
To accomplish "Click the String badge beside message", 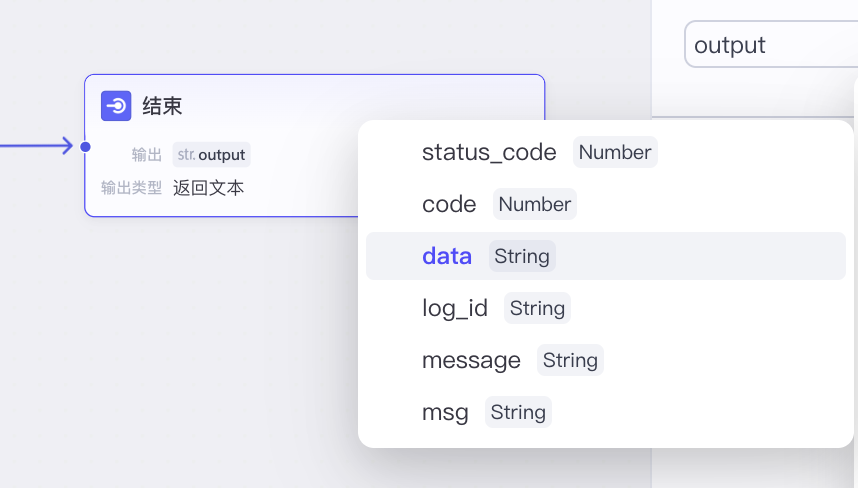I will tap(570, 360).
